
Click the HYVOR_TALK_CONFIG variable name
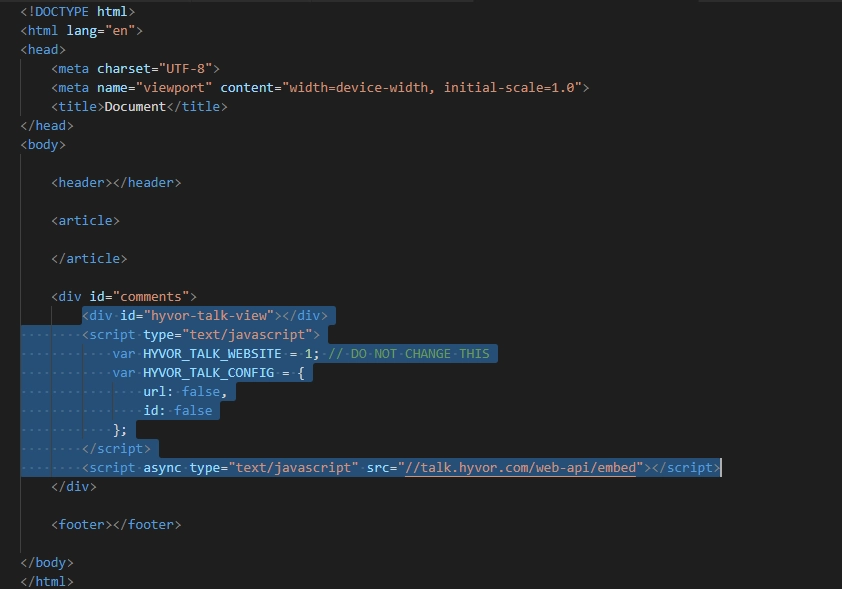tap(208, 373)
